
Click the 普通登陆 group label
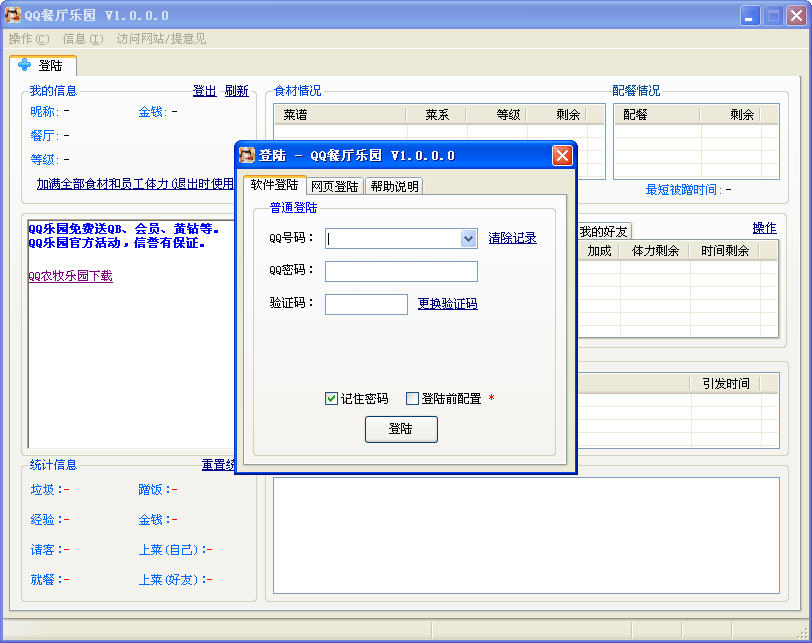293,208
